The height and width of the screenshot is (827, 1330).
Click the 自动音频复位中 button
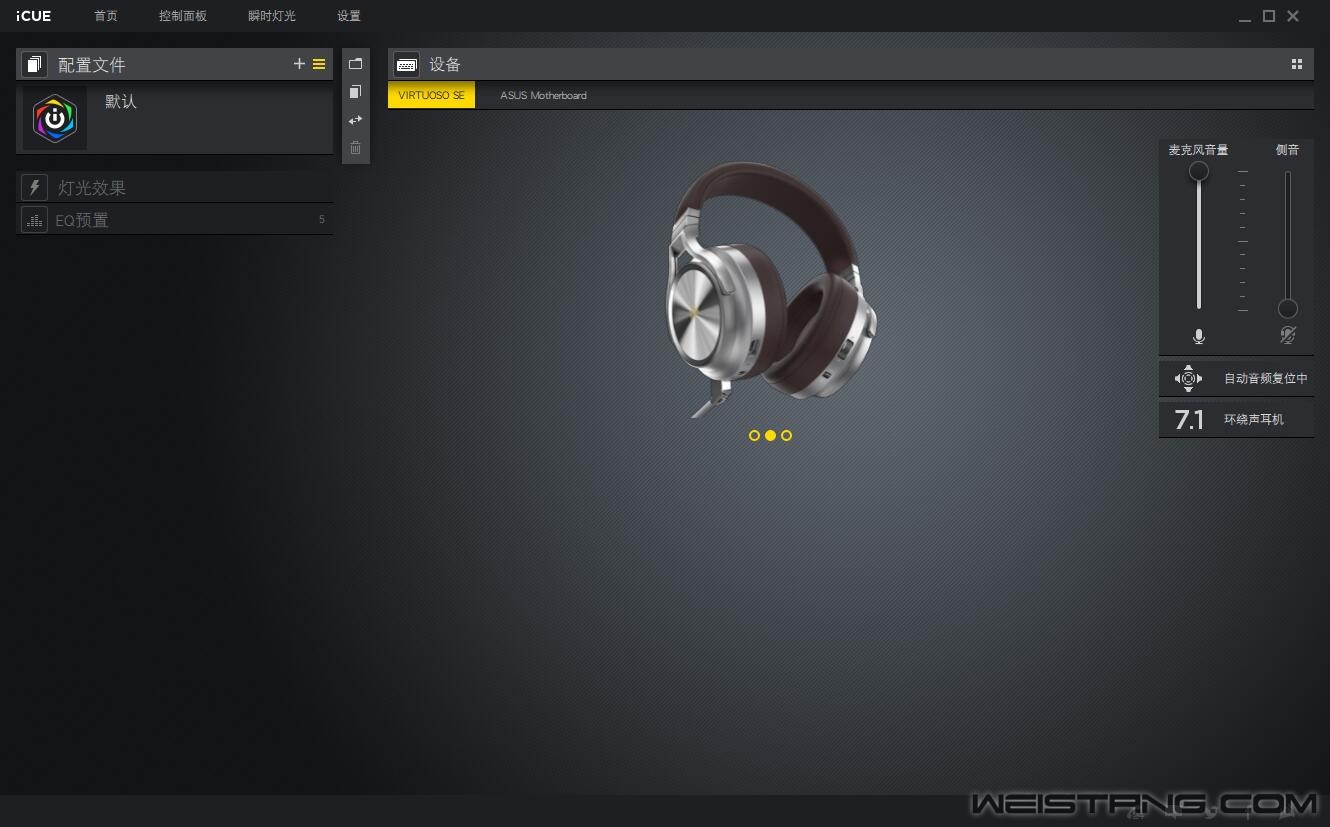(x=1236, y=379)
